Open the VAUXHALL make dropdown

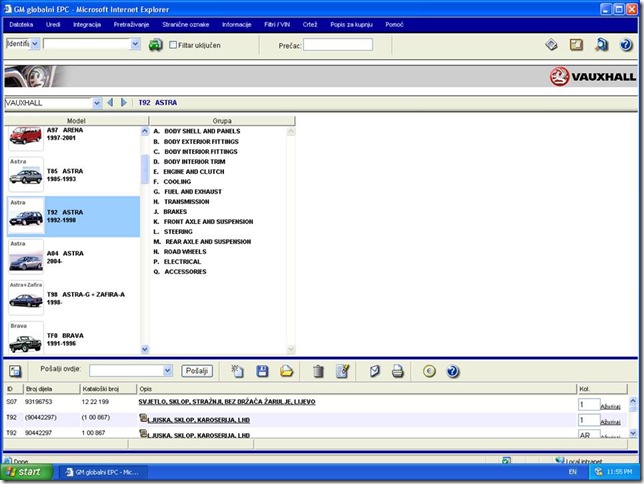97,103
